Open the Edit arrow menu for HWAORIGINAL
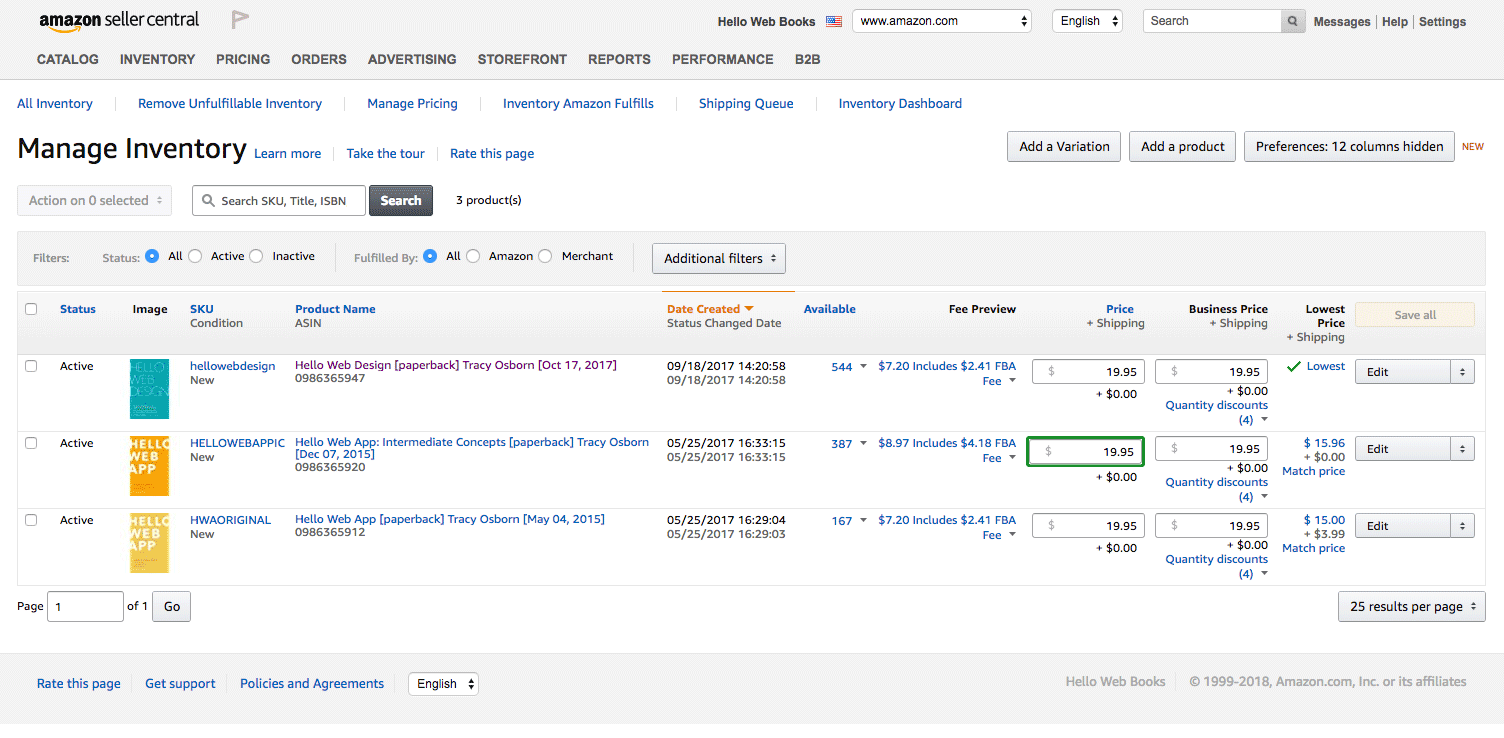The width and height of the screenshot is (1504, 738). (x=1463, y=526)
